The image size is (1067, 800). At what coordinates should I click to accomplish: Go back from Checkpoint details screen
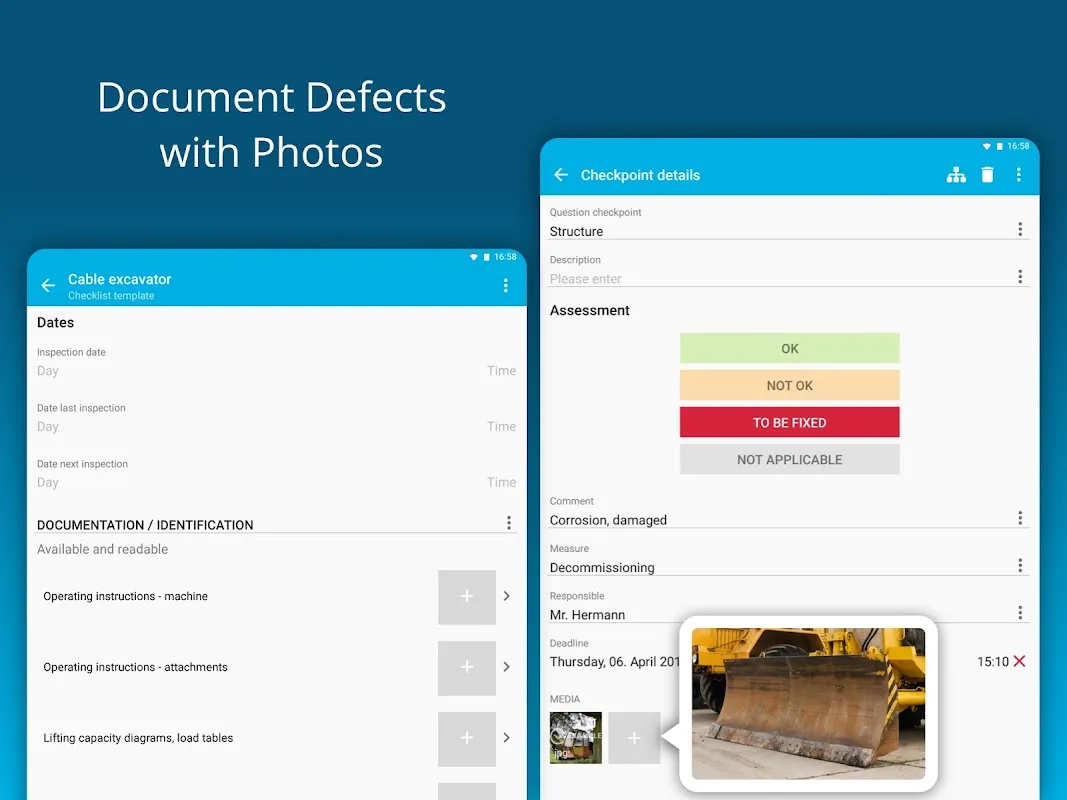click(x=561, y=175)
